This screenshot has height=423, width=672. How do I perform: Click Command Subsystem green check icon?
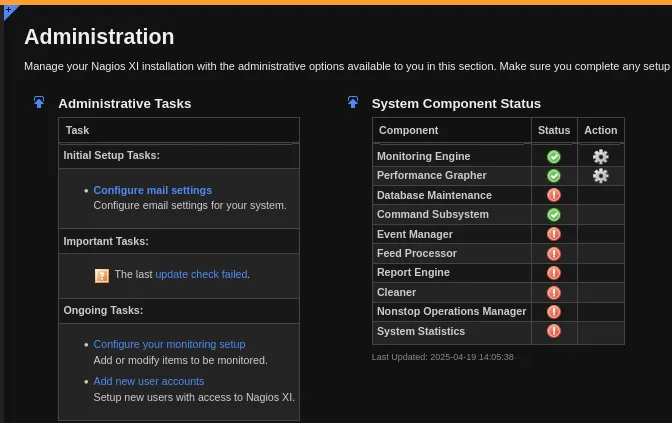pos(554,215)
